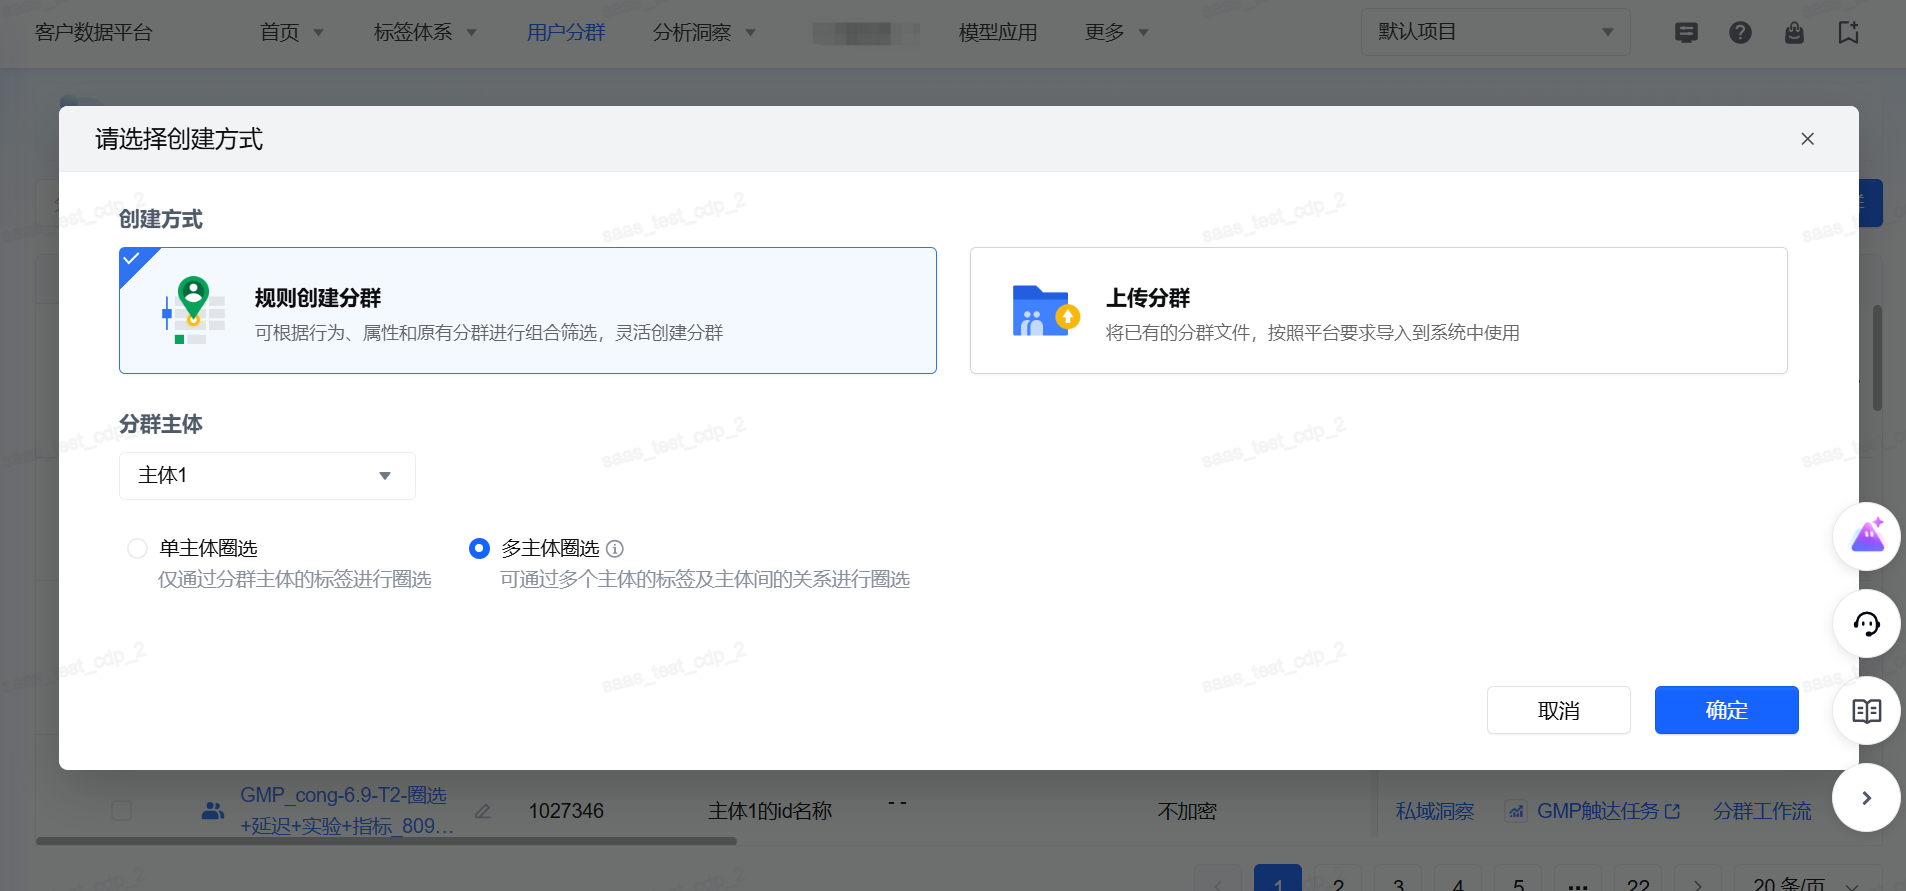Close the create method dialog
This screenshot has width=1906, height=891.
click(1807, 139)
